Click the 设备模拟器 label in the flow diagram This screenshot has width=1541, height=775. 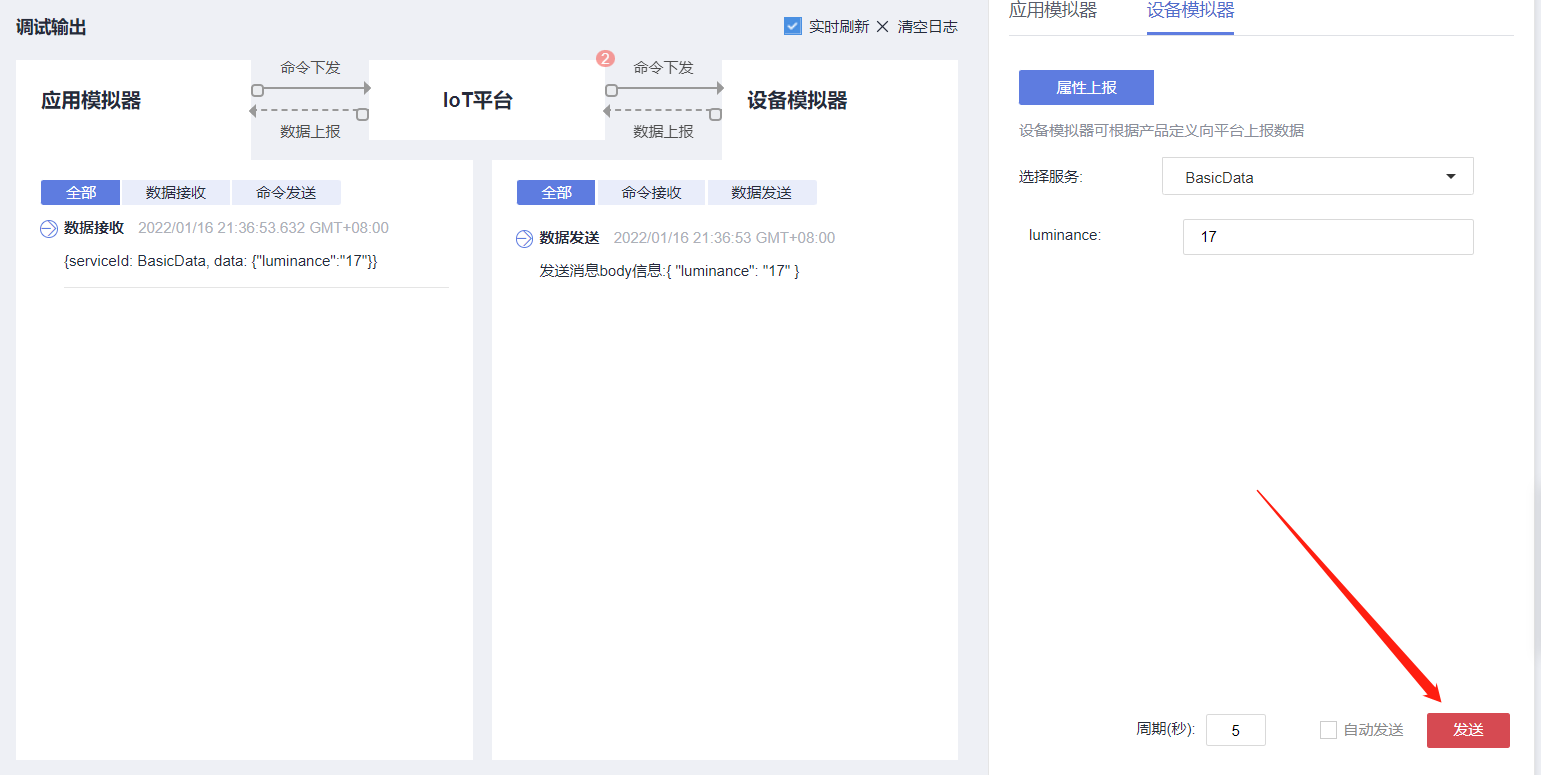coord(797,101)
